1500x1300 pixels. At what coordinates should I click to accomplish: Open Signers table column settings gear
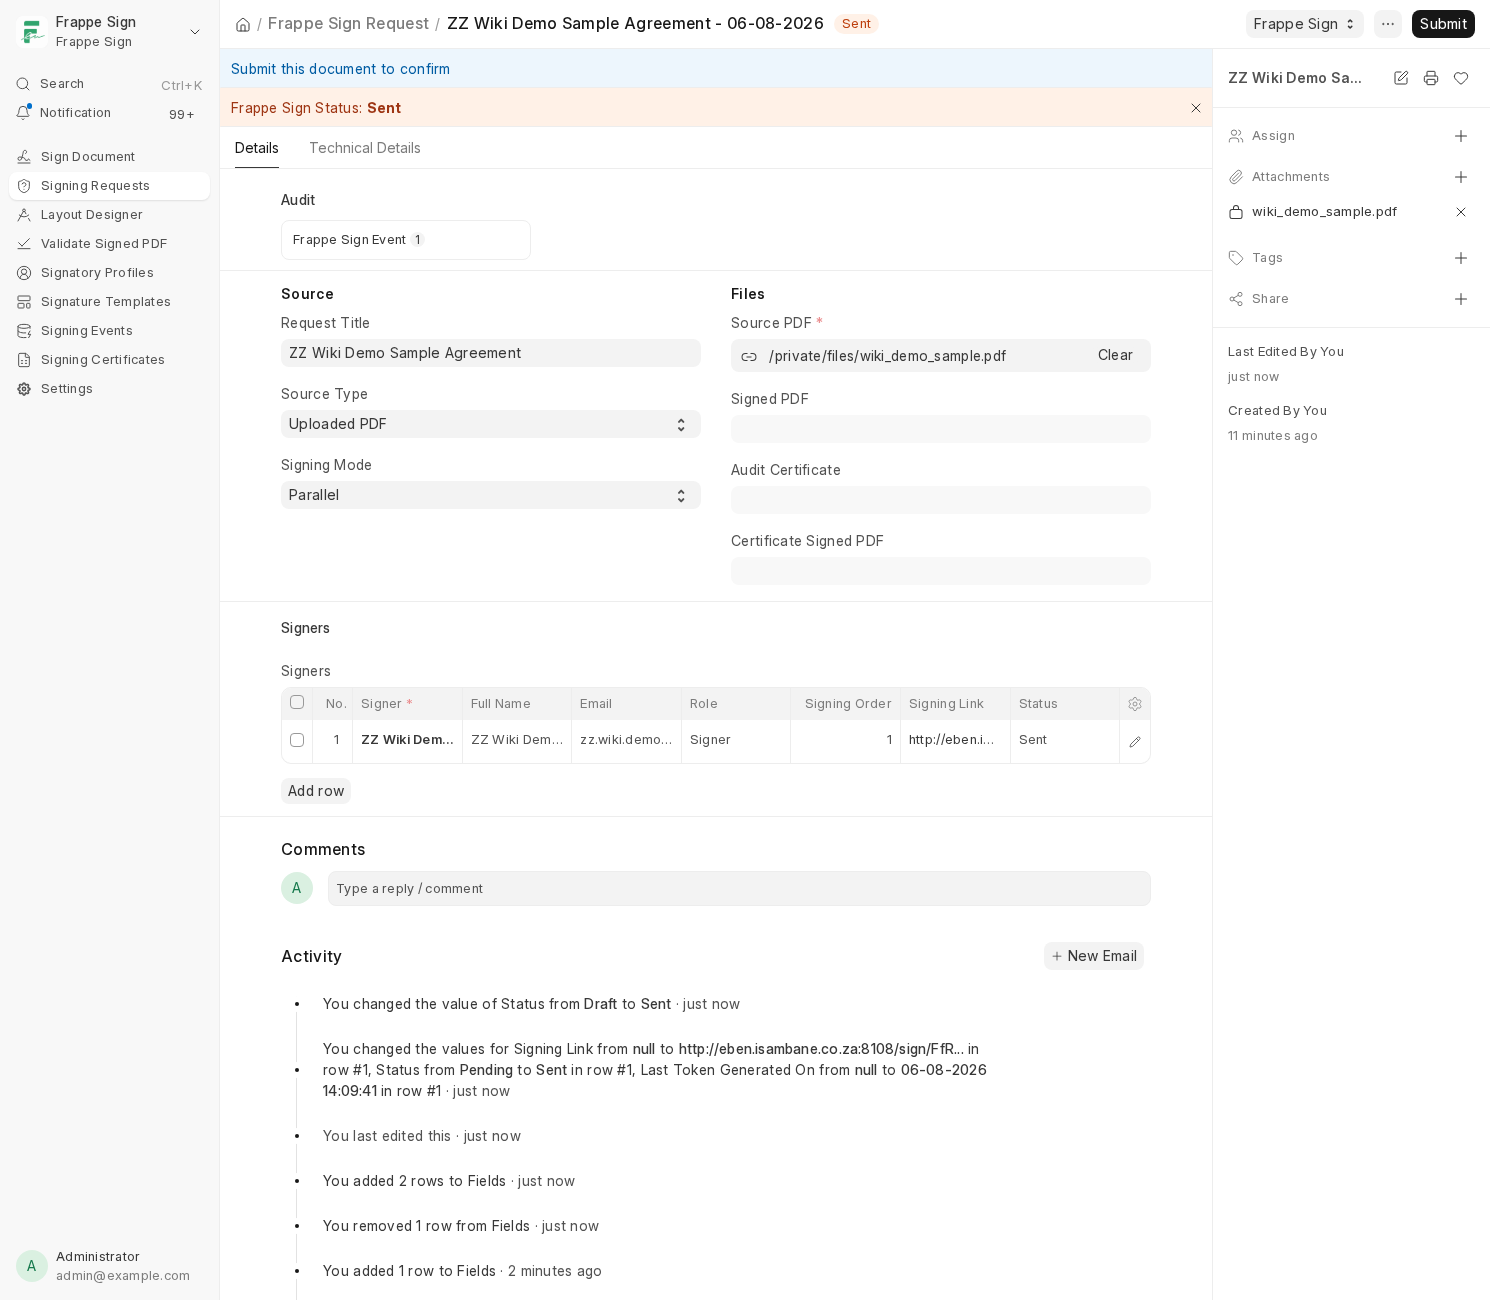point(1135,704)
